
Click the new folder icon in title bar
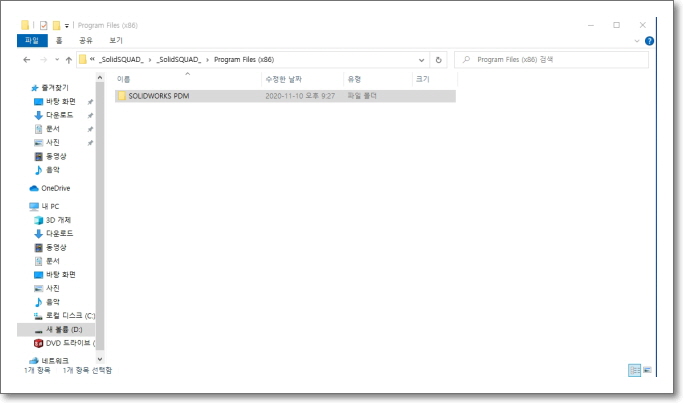56,25
